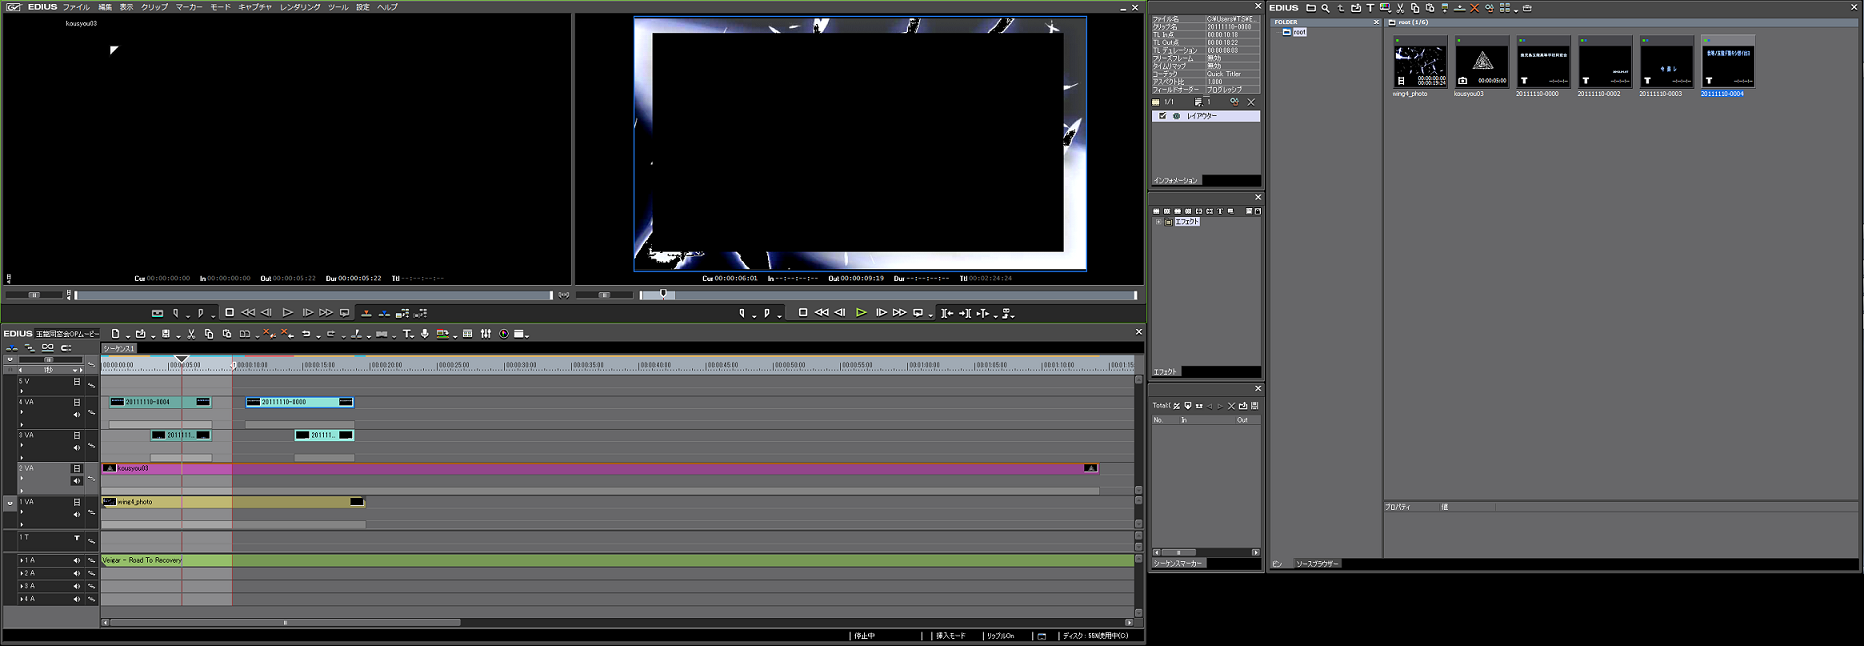This screenshot has height=646, width=1864.
Task: Click the Add Title (T) icon in the bin toolbar
Action: tap(1370, 8)
